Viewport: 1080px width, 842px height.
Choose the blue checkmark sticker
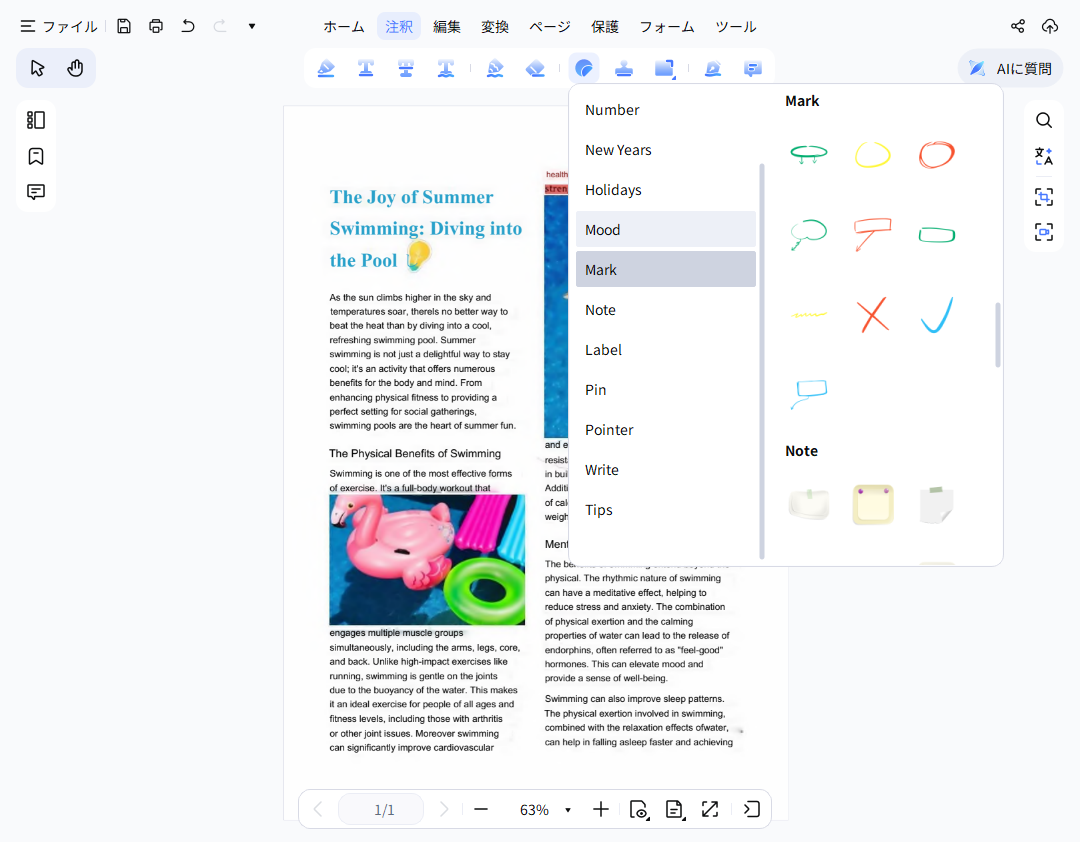pyautogui.click(x=936, y=315)
